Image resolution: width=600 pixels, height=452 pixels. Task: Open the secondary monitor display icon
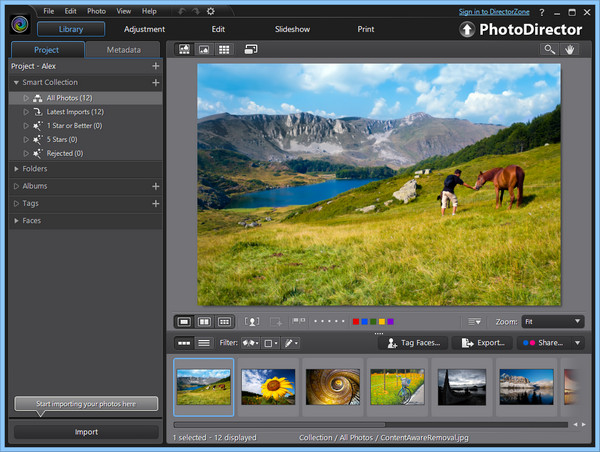[250, 49]
